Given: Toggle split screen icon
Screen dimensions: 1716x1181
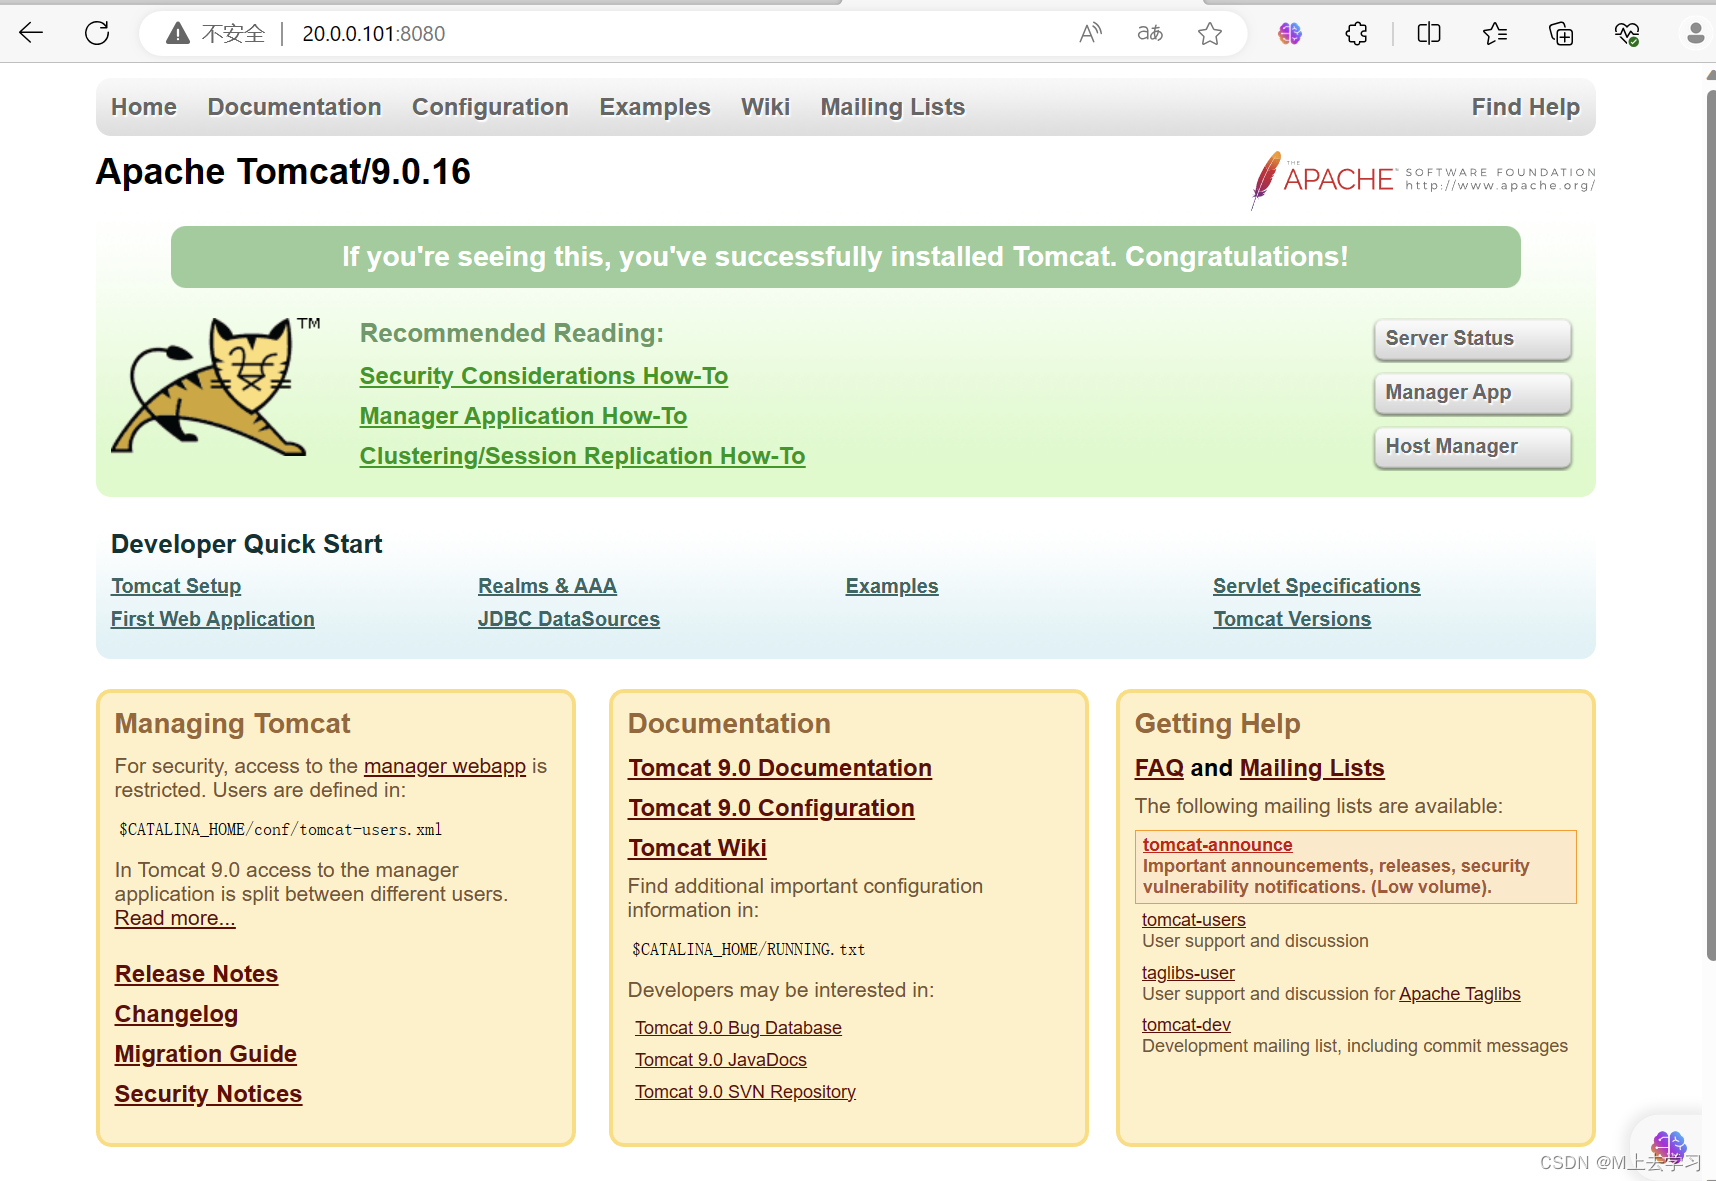Looking at the screenshot, I should 1429,34.
